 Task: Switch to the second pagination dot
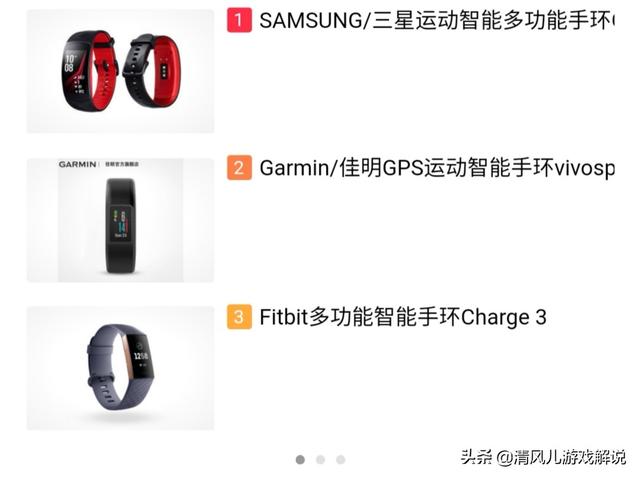pyautogui.click(x=320, y=460)
